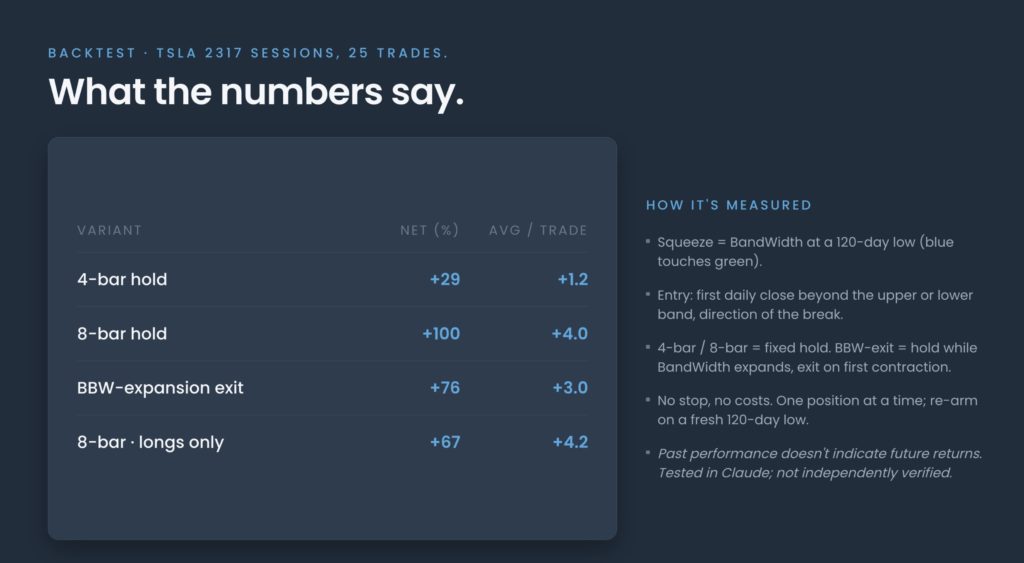Select the BBW-expansion exit row label
The height and width of the screenshot is (563, 1024).
(x=160, y=388)
